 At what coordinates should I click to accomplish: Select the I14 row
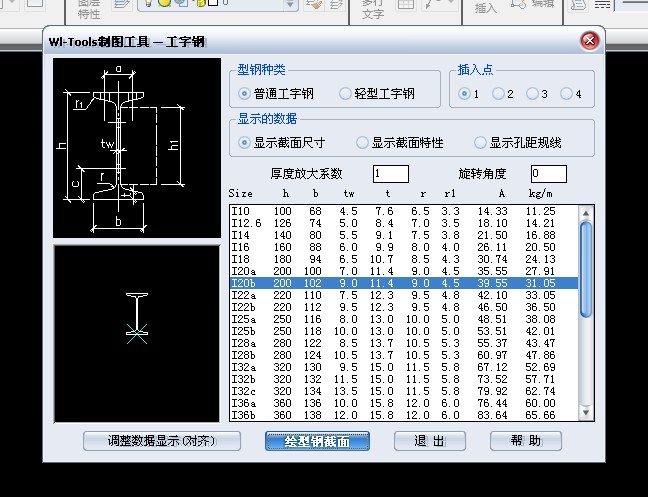click(403, 235)
